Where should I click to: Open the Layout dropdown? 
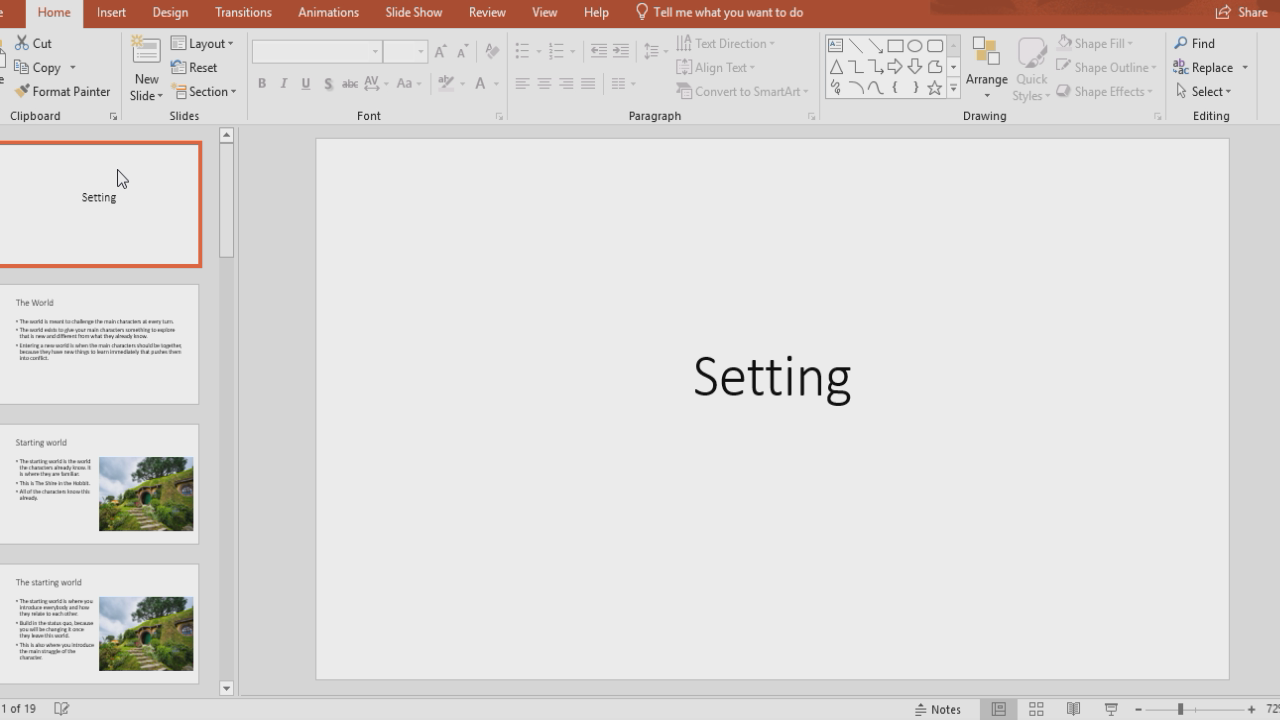202,43
